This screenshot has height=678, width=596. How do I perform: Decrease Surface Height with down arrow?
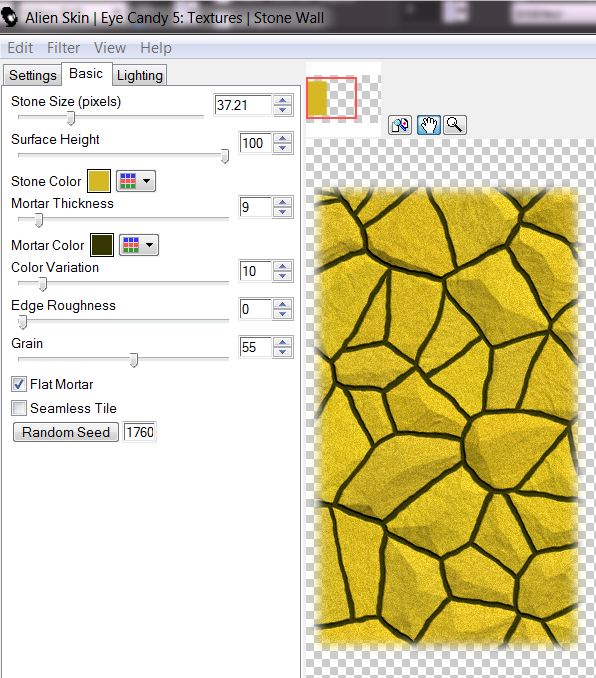click(283, 148)
